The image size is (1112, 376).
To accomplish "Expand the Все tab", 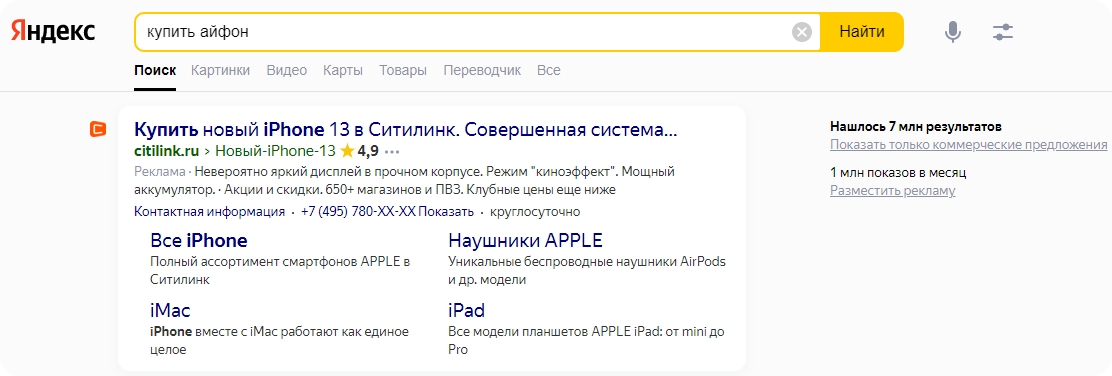I will point(548,70).
